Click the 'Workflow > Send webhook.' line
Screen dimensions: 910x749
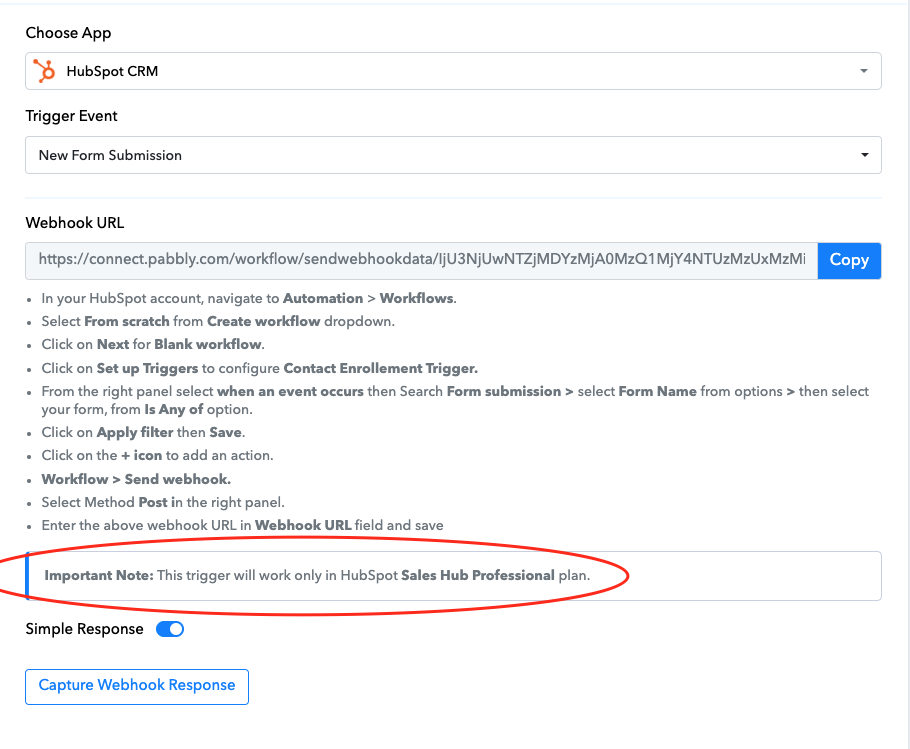pos(136,479)
